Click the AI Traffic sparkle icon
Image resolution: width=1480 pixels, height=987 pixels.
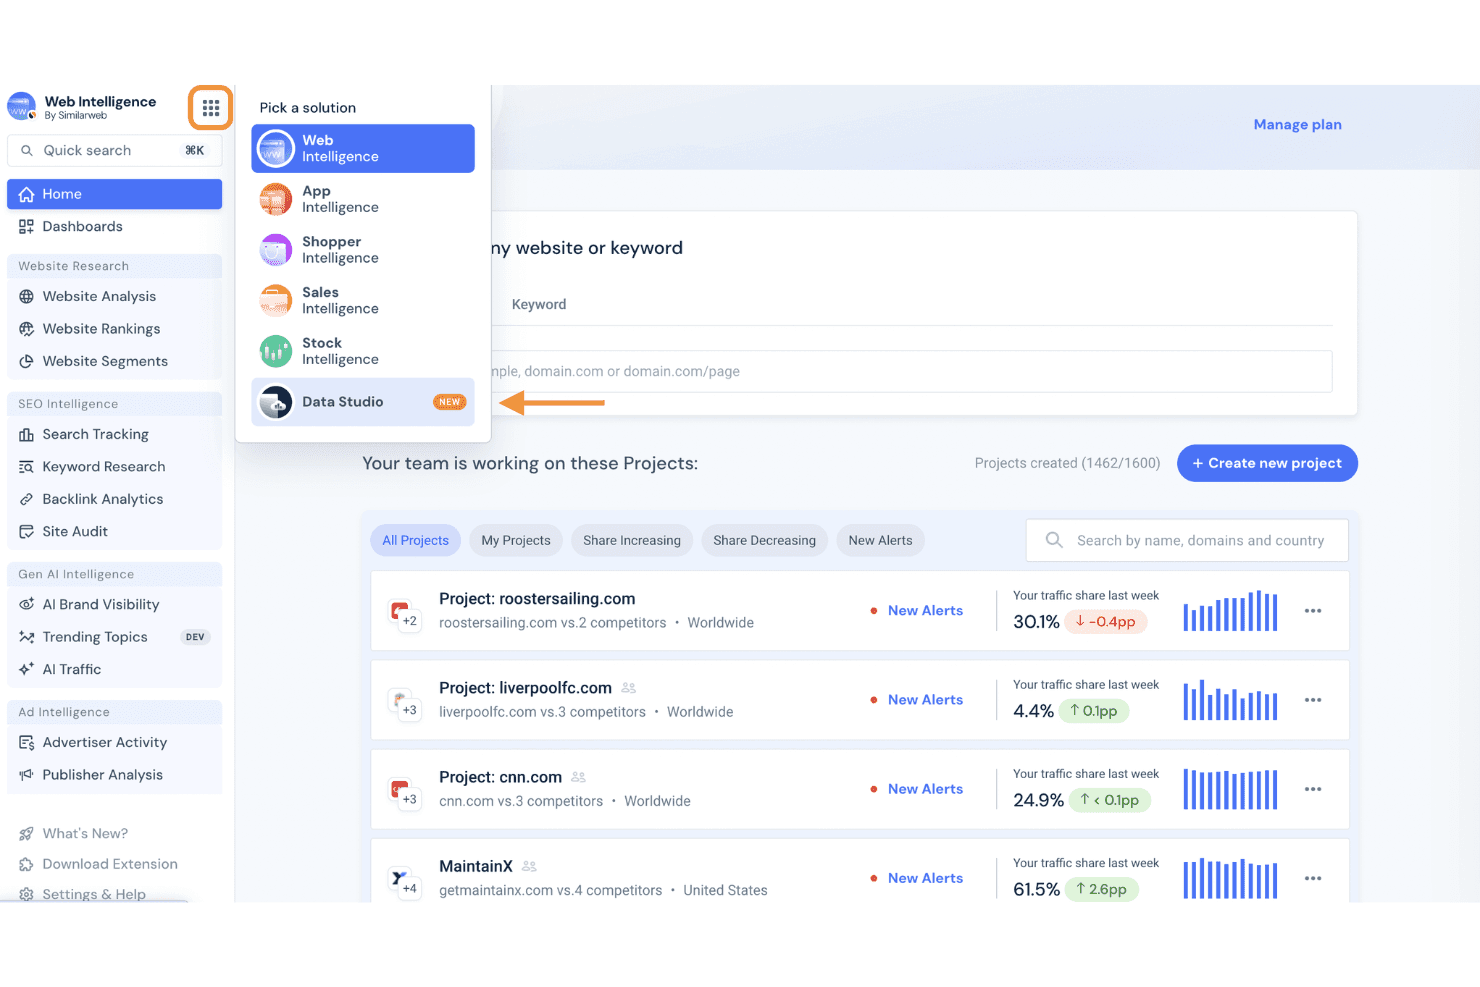click(27, 670)
